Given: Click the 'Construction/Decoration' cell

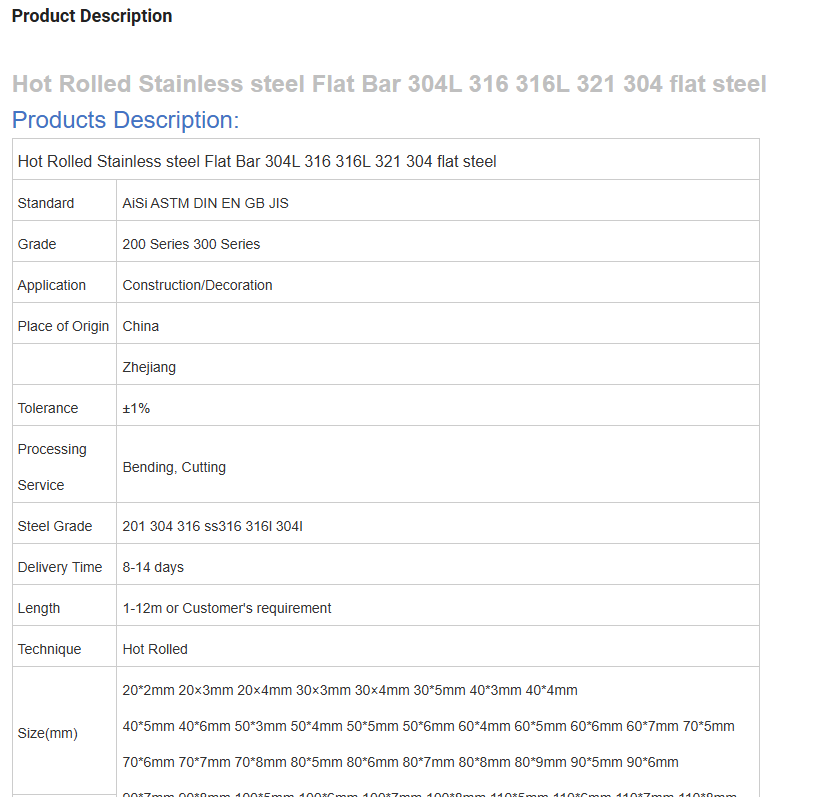Looking at the screenshot, I should click(197, 285).
